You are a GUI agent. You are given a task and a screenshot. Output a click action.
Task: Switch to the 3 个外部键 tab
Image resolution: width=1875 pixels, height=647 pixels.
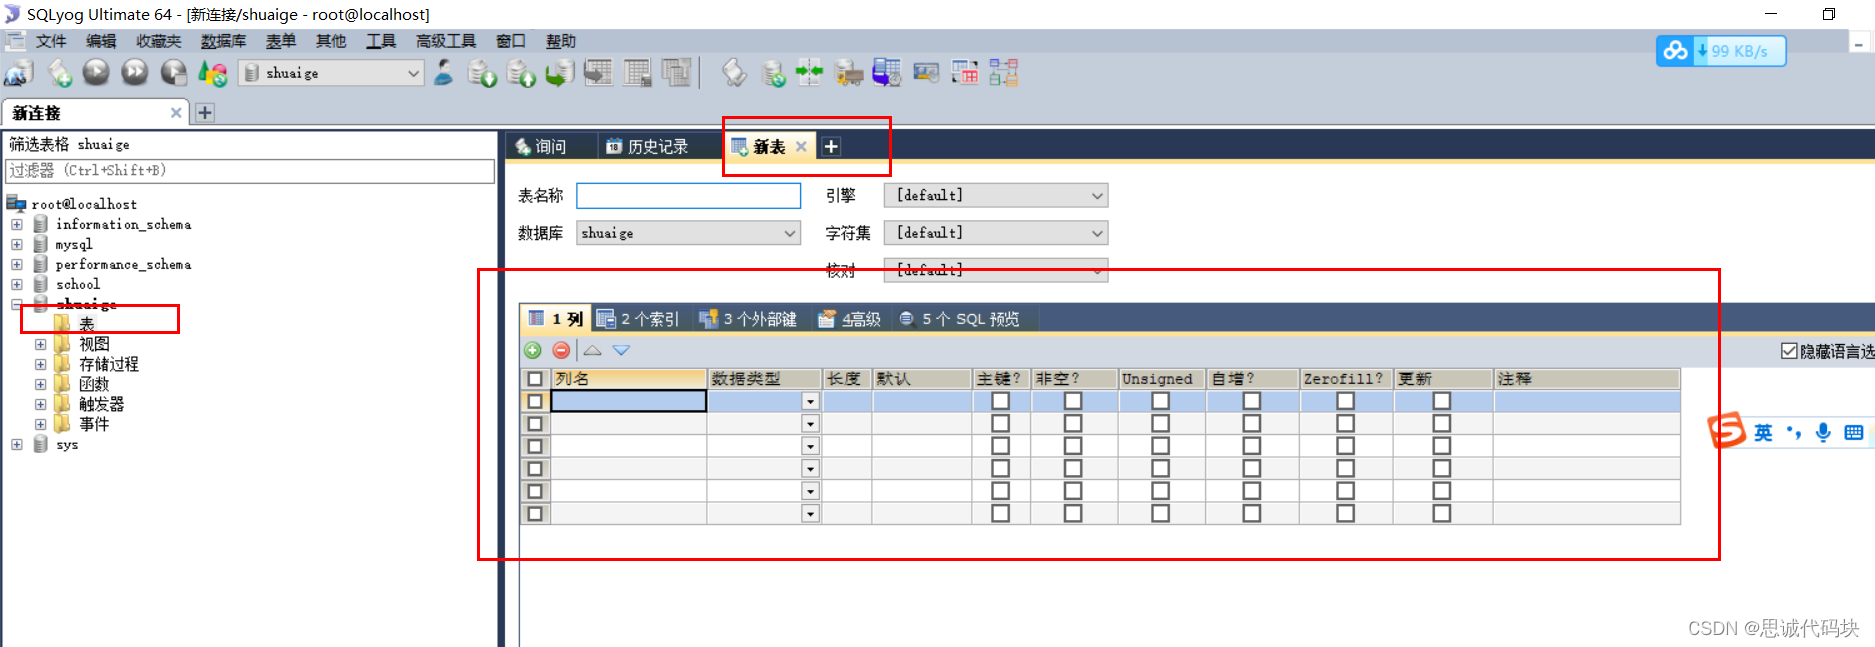(x=749, y=319)
